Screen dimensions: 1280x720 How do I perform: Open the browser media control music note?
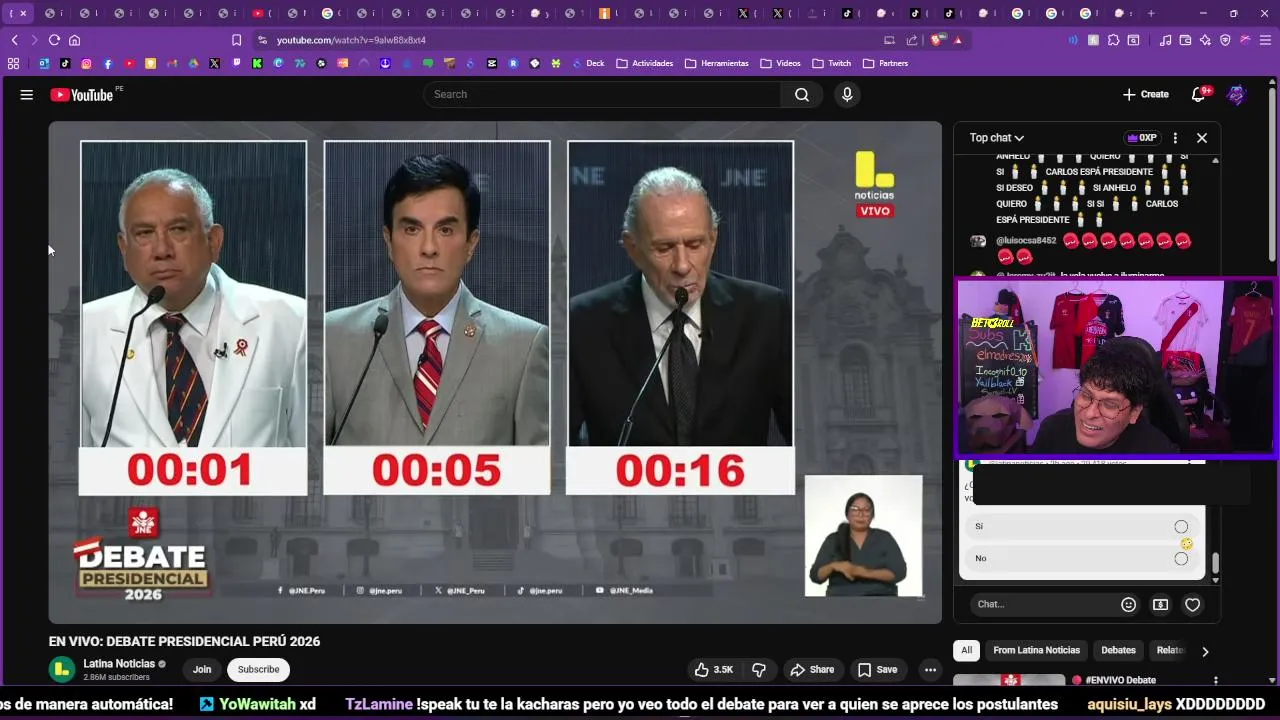tap(1165, 40)
